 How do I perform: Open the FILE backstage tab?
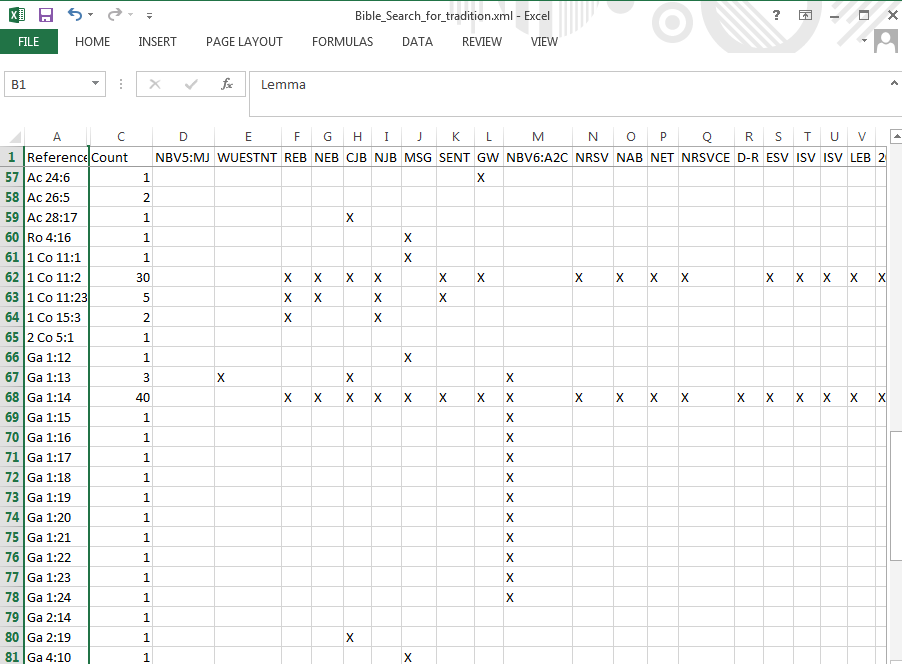[x=29, y=41]
